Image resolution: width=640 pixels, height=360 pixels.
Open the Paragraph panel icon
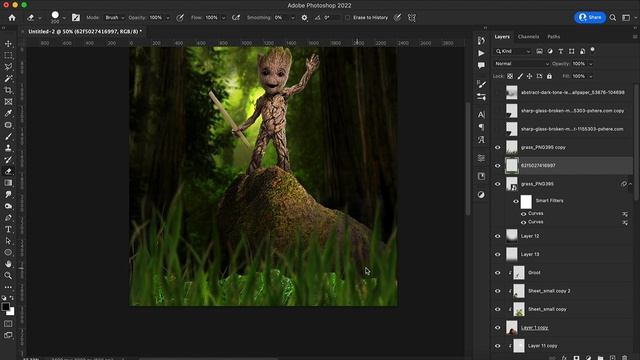481,127
